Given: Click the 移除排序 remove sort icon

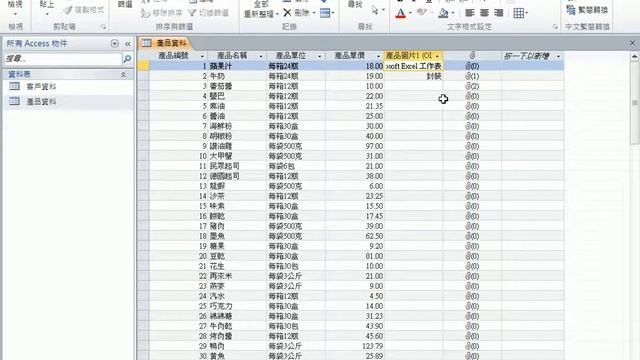Looking at the screenshot, I should [145, 13].
